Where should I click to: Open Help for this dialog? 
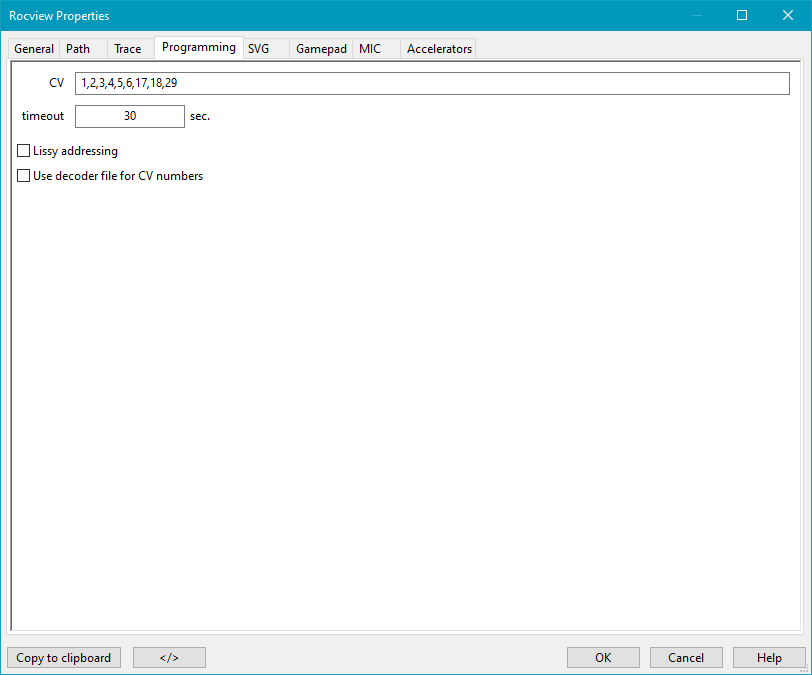[769, 658]
